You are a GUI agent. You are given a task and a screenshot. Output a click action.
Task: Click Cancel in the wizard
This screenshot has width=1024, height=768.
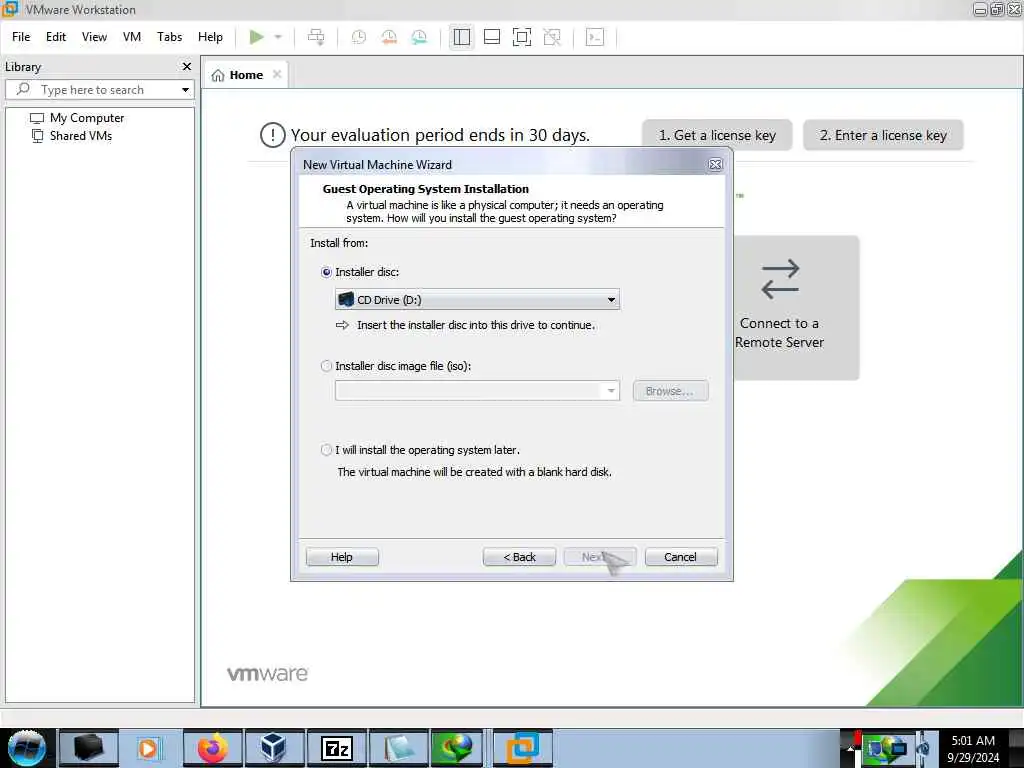(681, 557)
